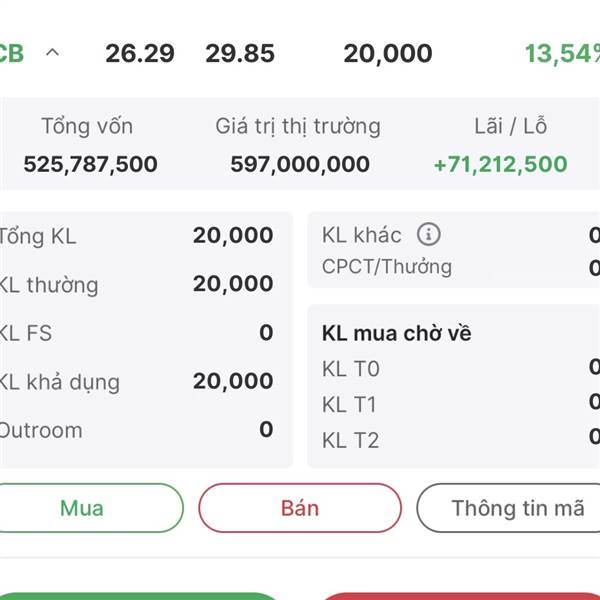Screen dimensions: 600x600
Task: Select the 26.29 average price value
Action: 140,53
